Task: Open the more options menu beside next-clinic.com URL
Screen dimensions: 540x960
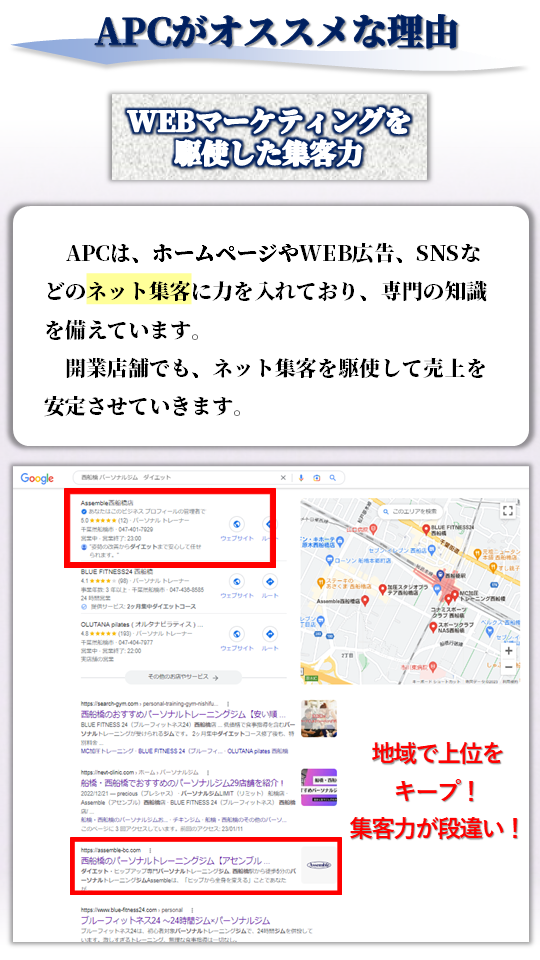Action: [208, 773]
